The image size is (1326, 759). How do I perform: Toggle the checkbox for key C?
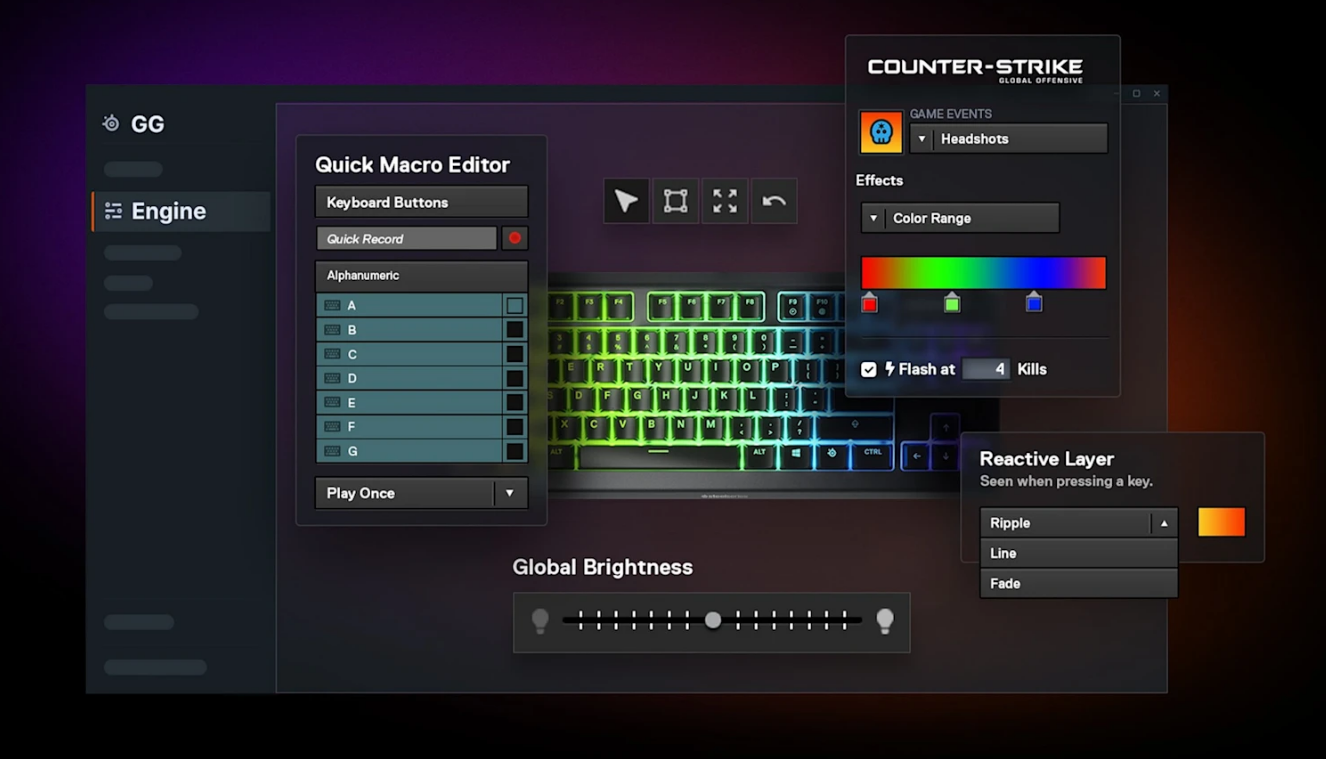coord(514,354)
